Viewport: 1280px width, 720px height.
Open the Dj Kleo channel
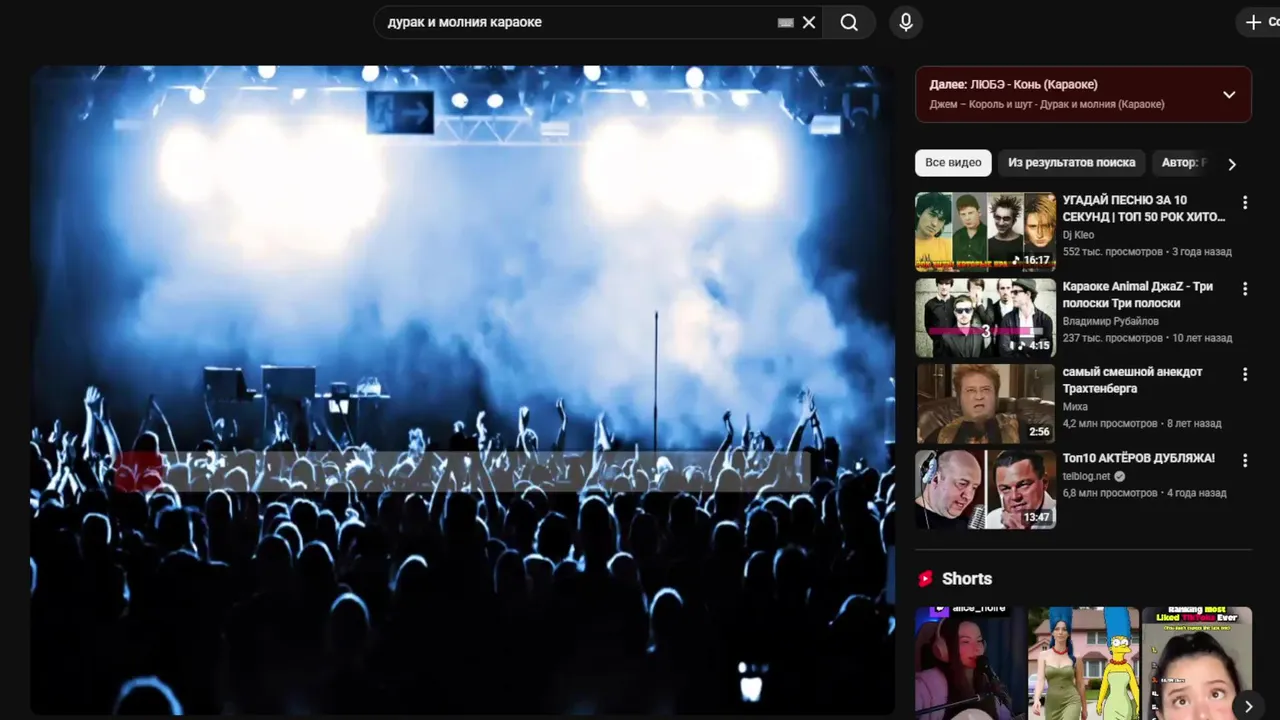pos(1078,235)
